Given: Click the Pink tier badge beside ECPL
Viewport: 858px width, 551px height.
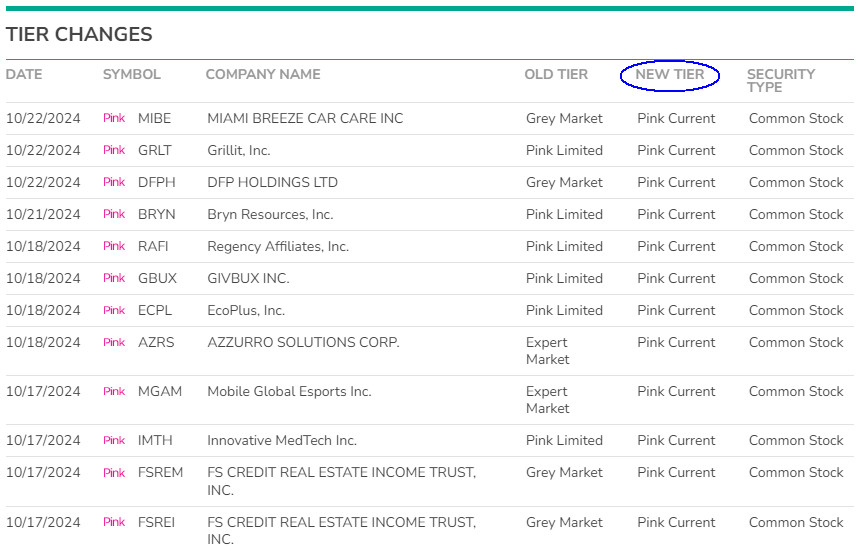Looking at the screenshot, I should [114, 310].
